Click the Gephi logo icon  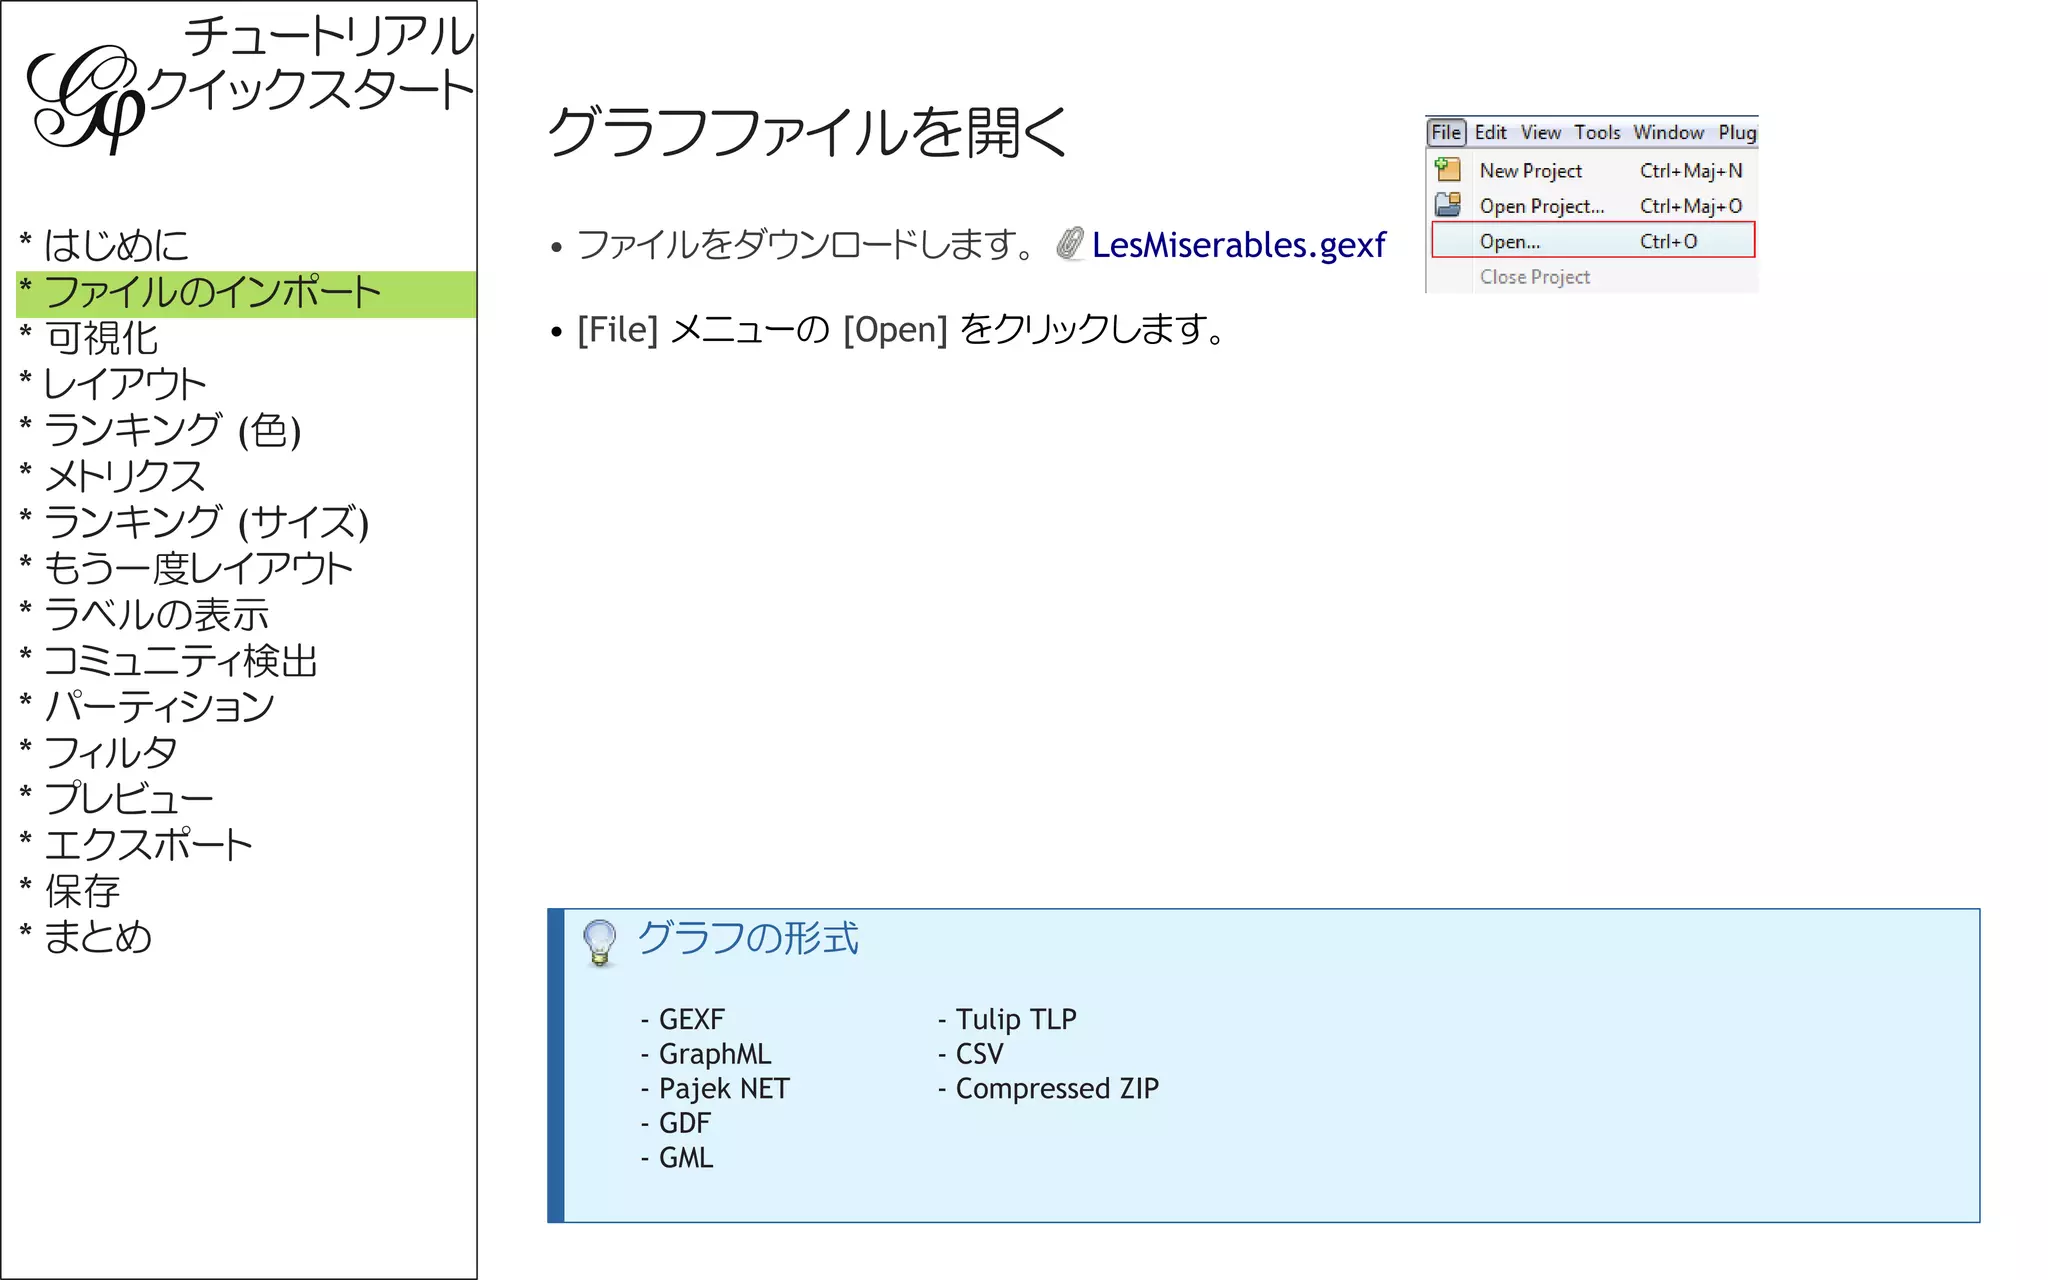(x=85, y=100)
